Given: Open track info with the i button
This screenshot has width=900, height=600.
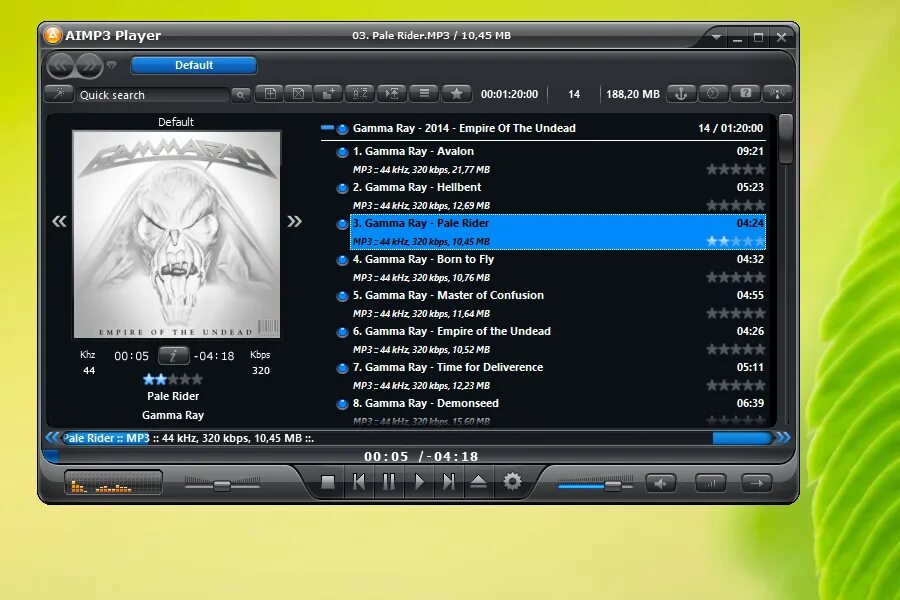Looking at the screenshot, I should pos(173,356).
